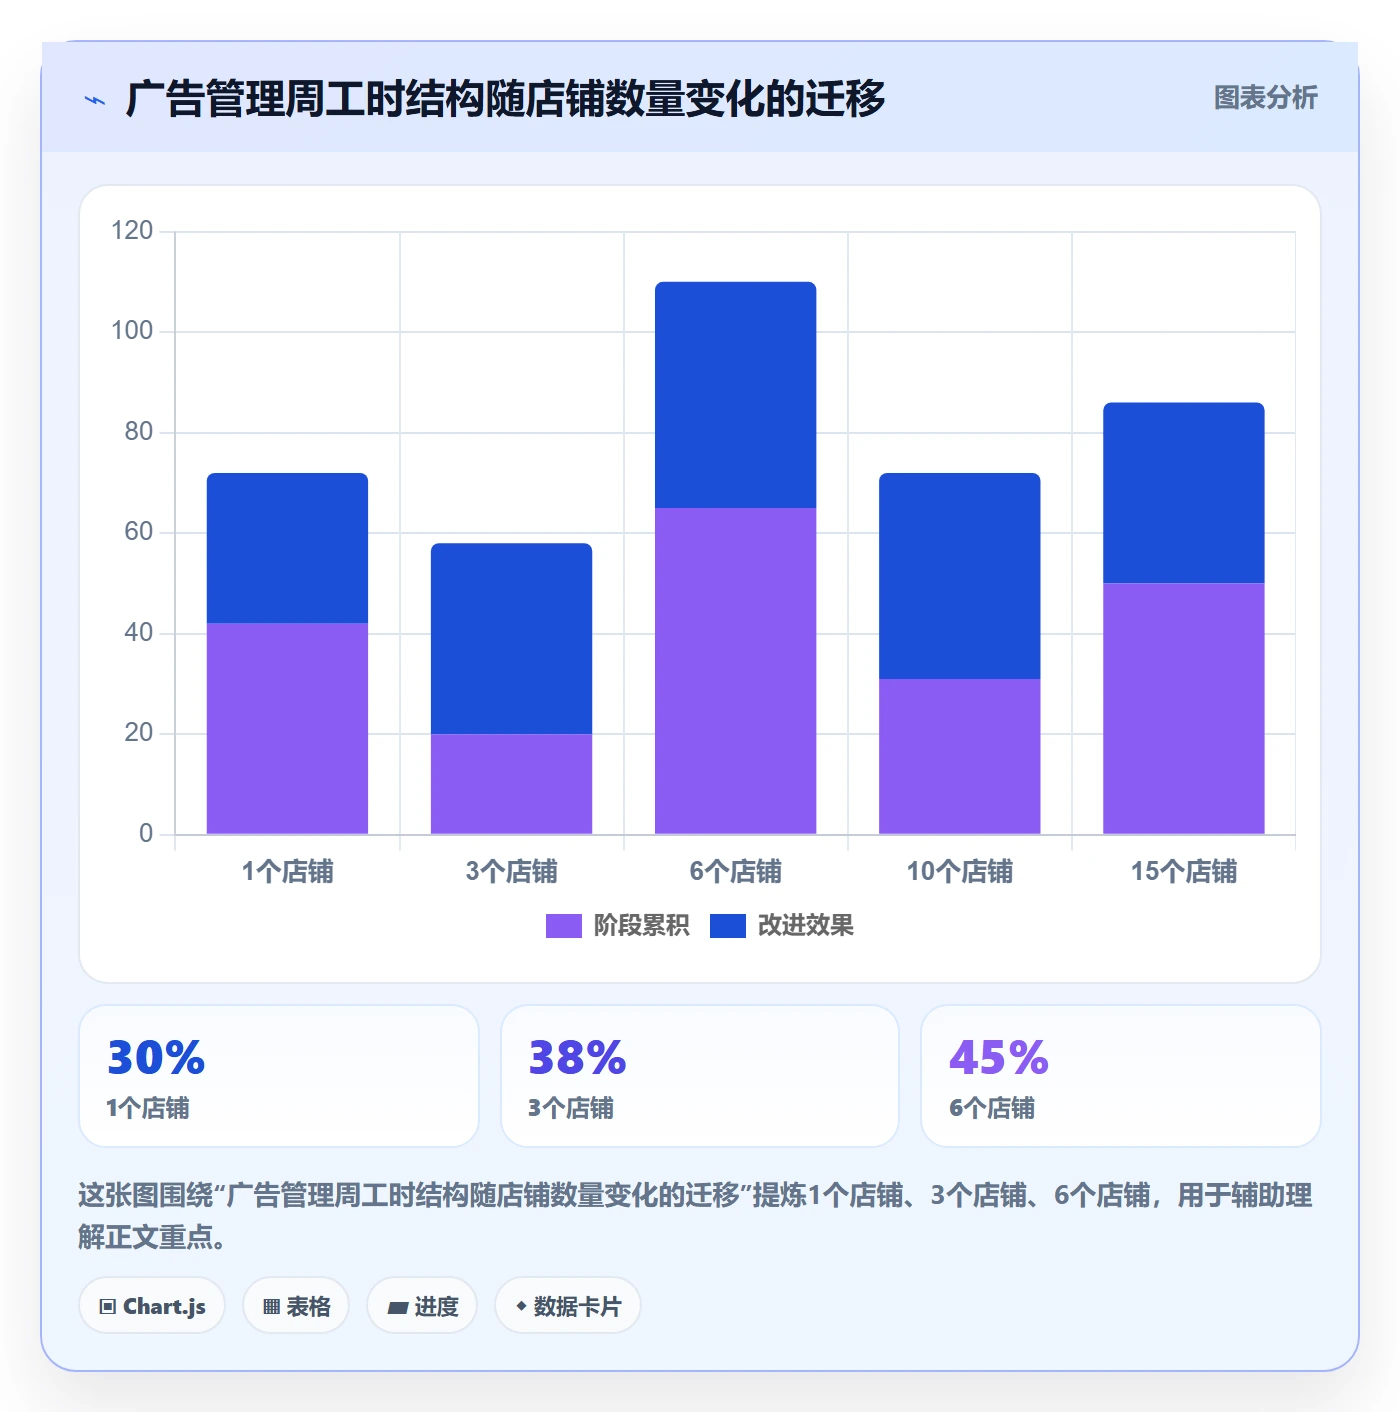The width and height of the screenshot is (1400, 1412).
Task: Click the blue bar segment for 15个店铺
Action: [x=1183, y=493]
